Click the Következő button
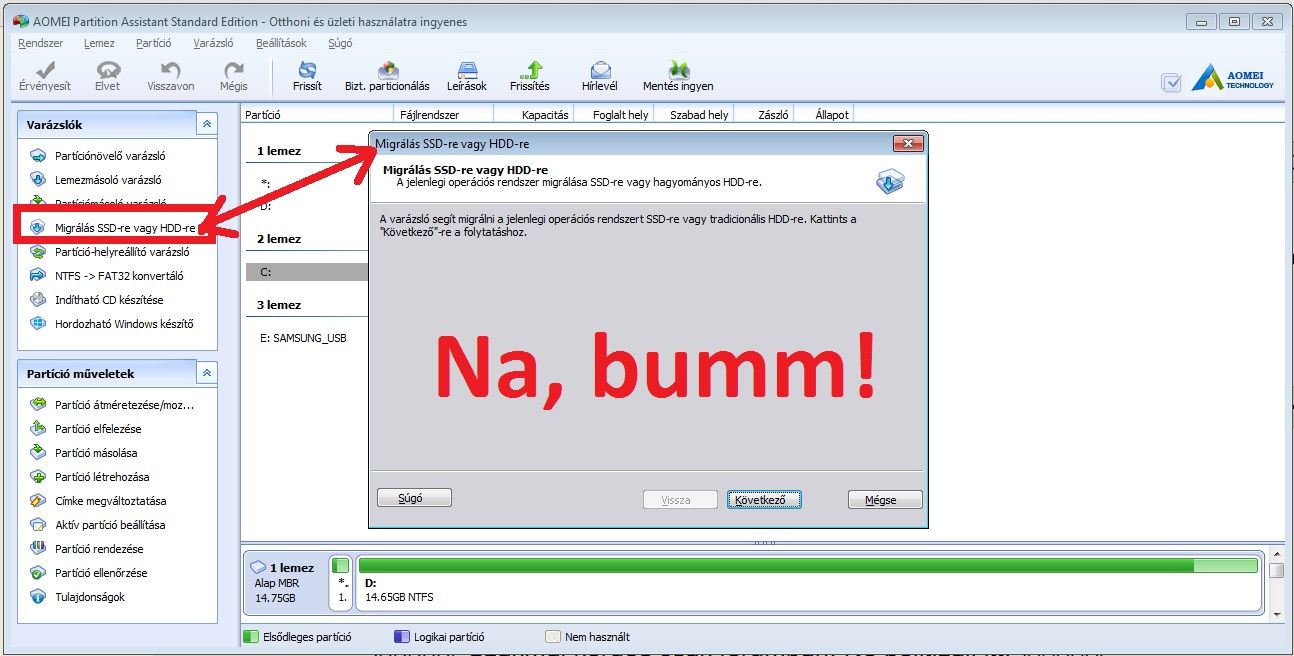The width and height of the screenshot is (1294, 656). (764, 499)
